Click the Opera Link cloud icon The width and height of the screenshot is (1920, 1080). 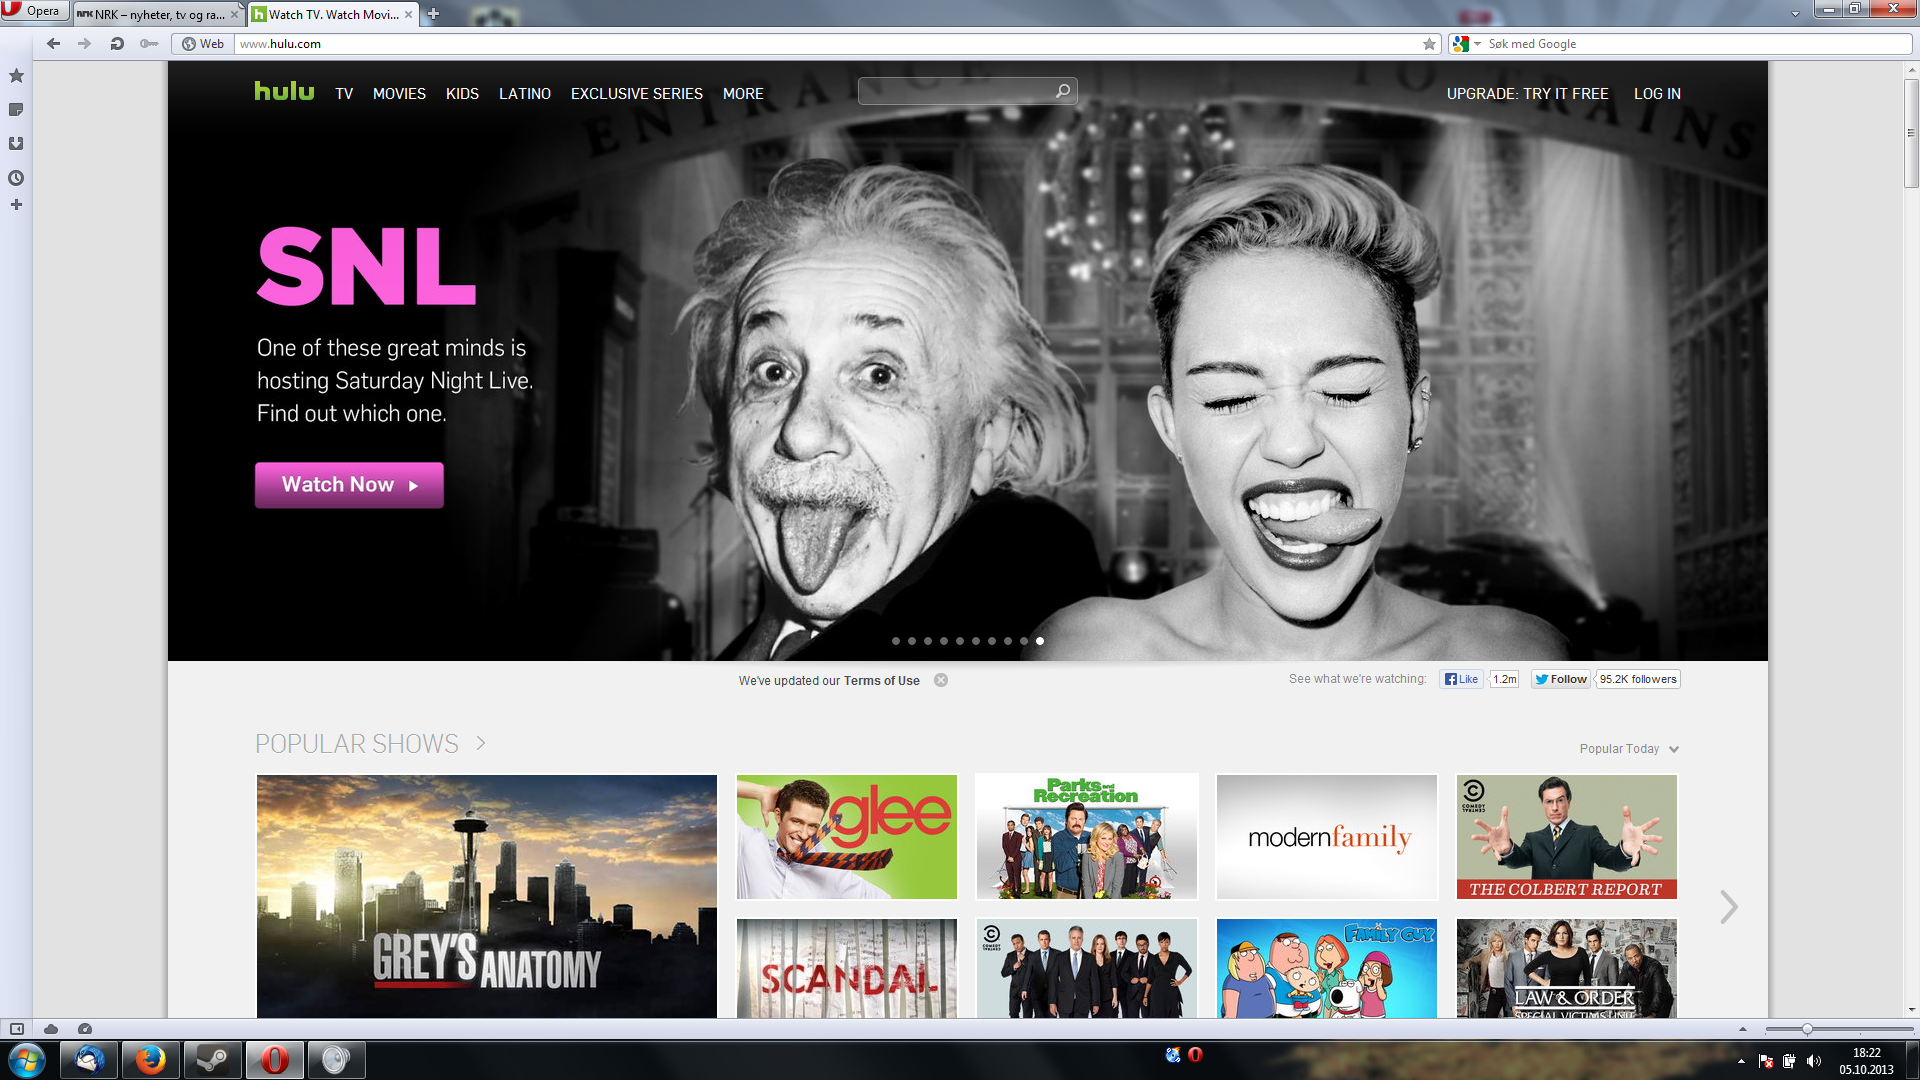point(51,1029)
